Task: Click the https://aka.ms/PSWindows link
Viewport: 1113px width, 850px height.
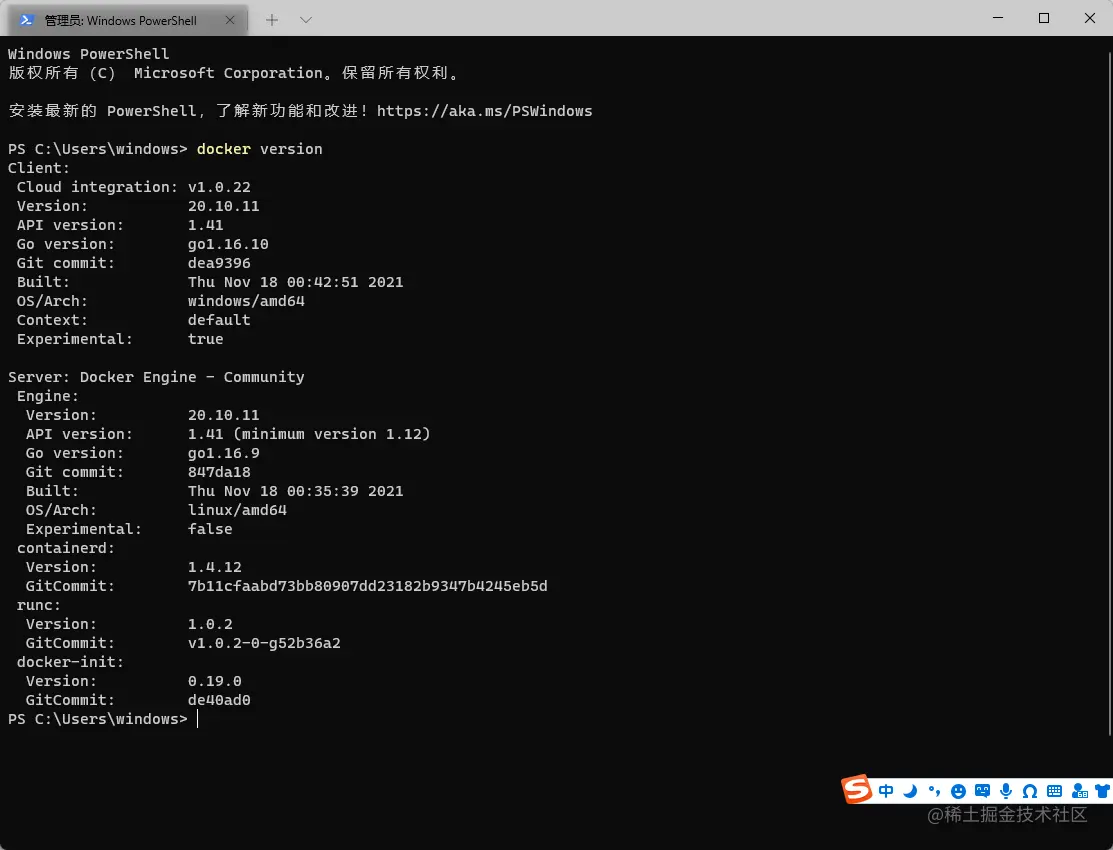Action: [x=484, y=111]
